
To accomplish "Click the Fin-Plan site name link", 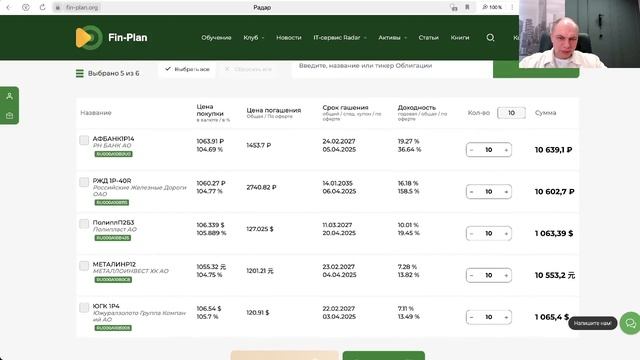I will 128,38.
